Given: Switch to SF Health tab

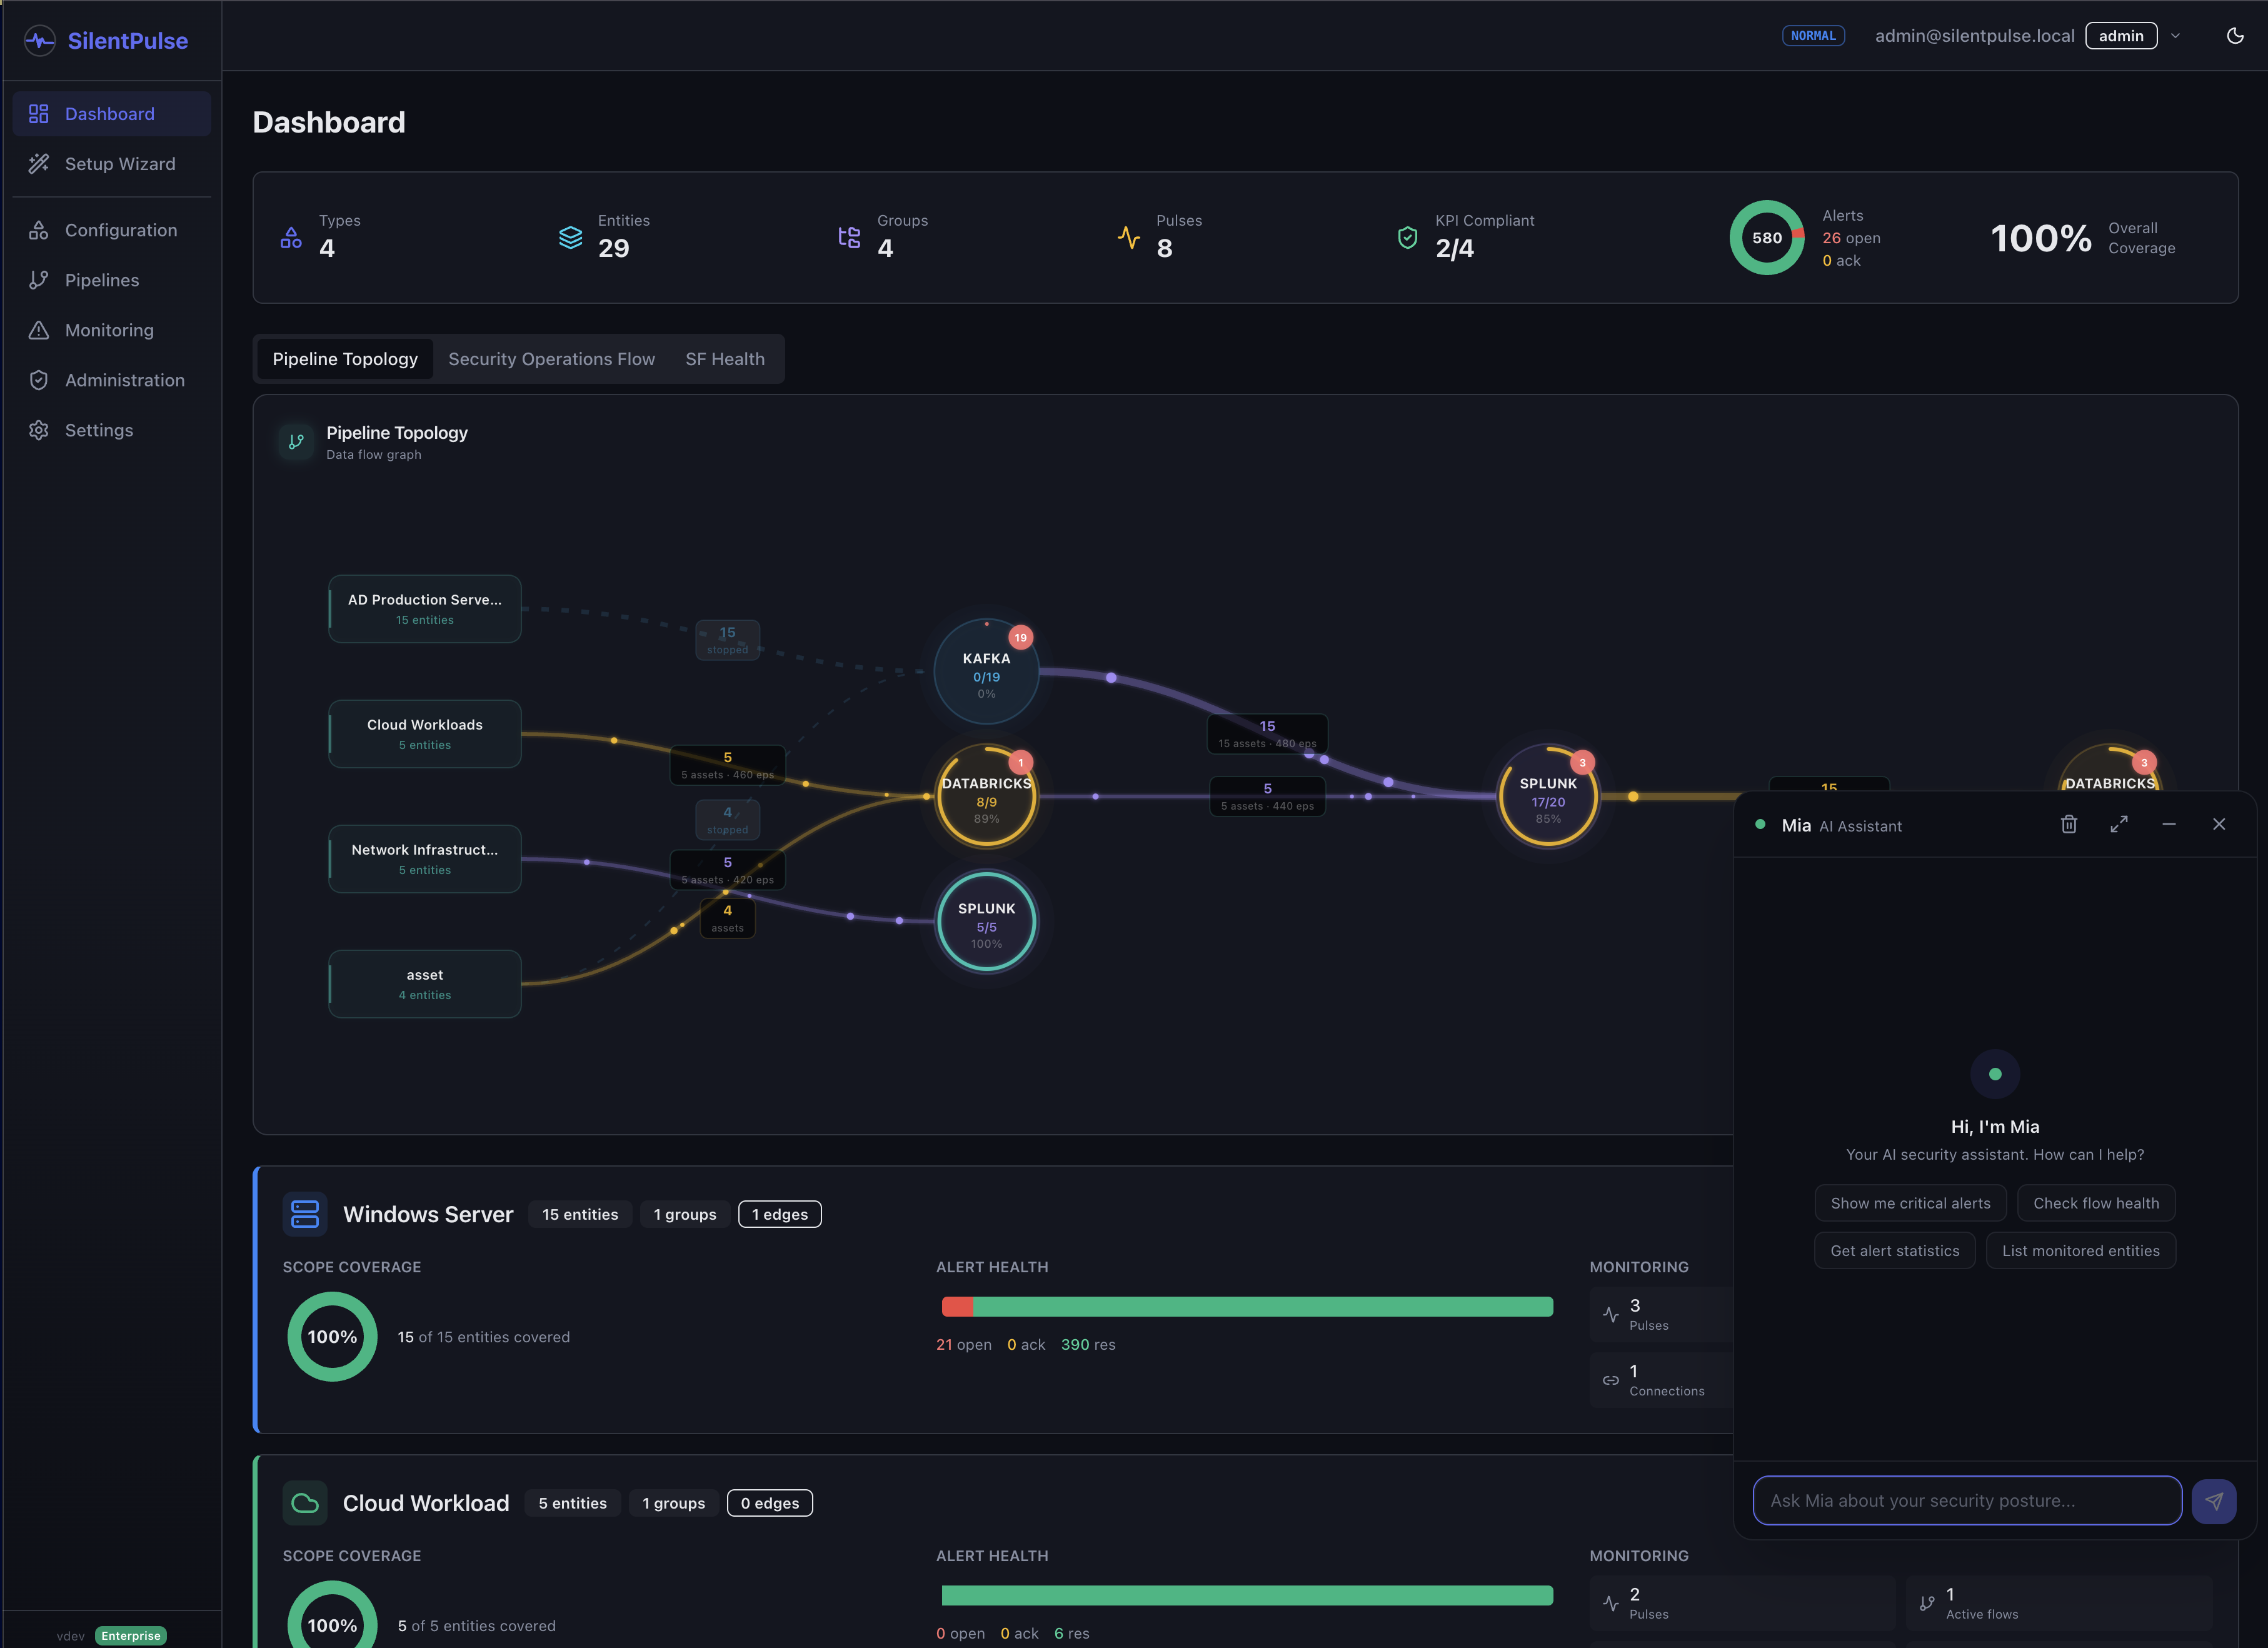Looking at the screenshot, I should pos(725,359).
